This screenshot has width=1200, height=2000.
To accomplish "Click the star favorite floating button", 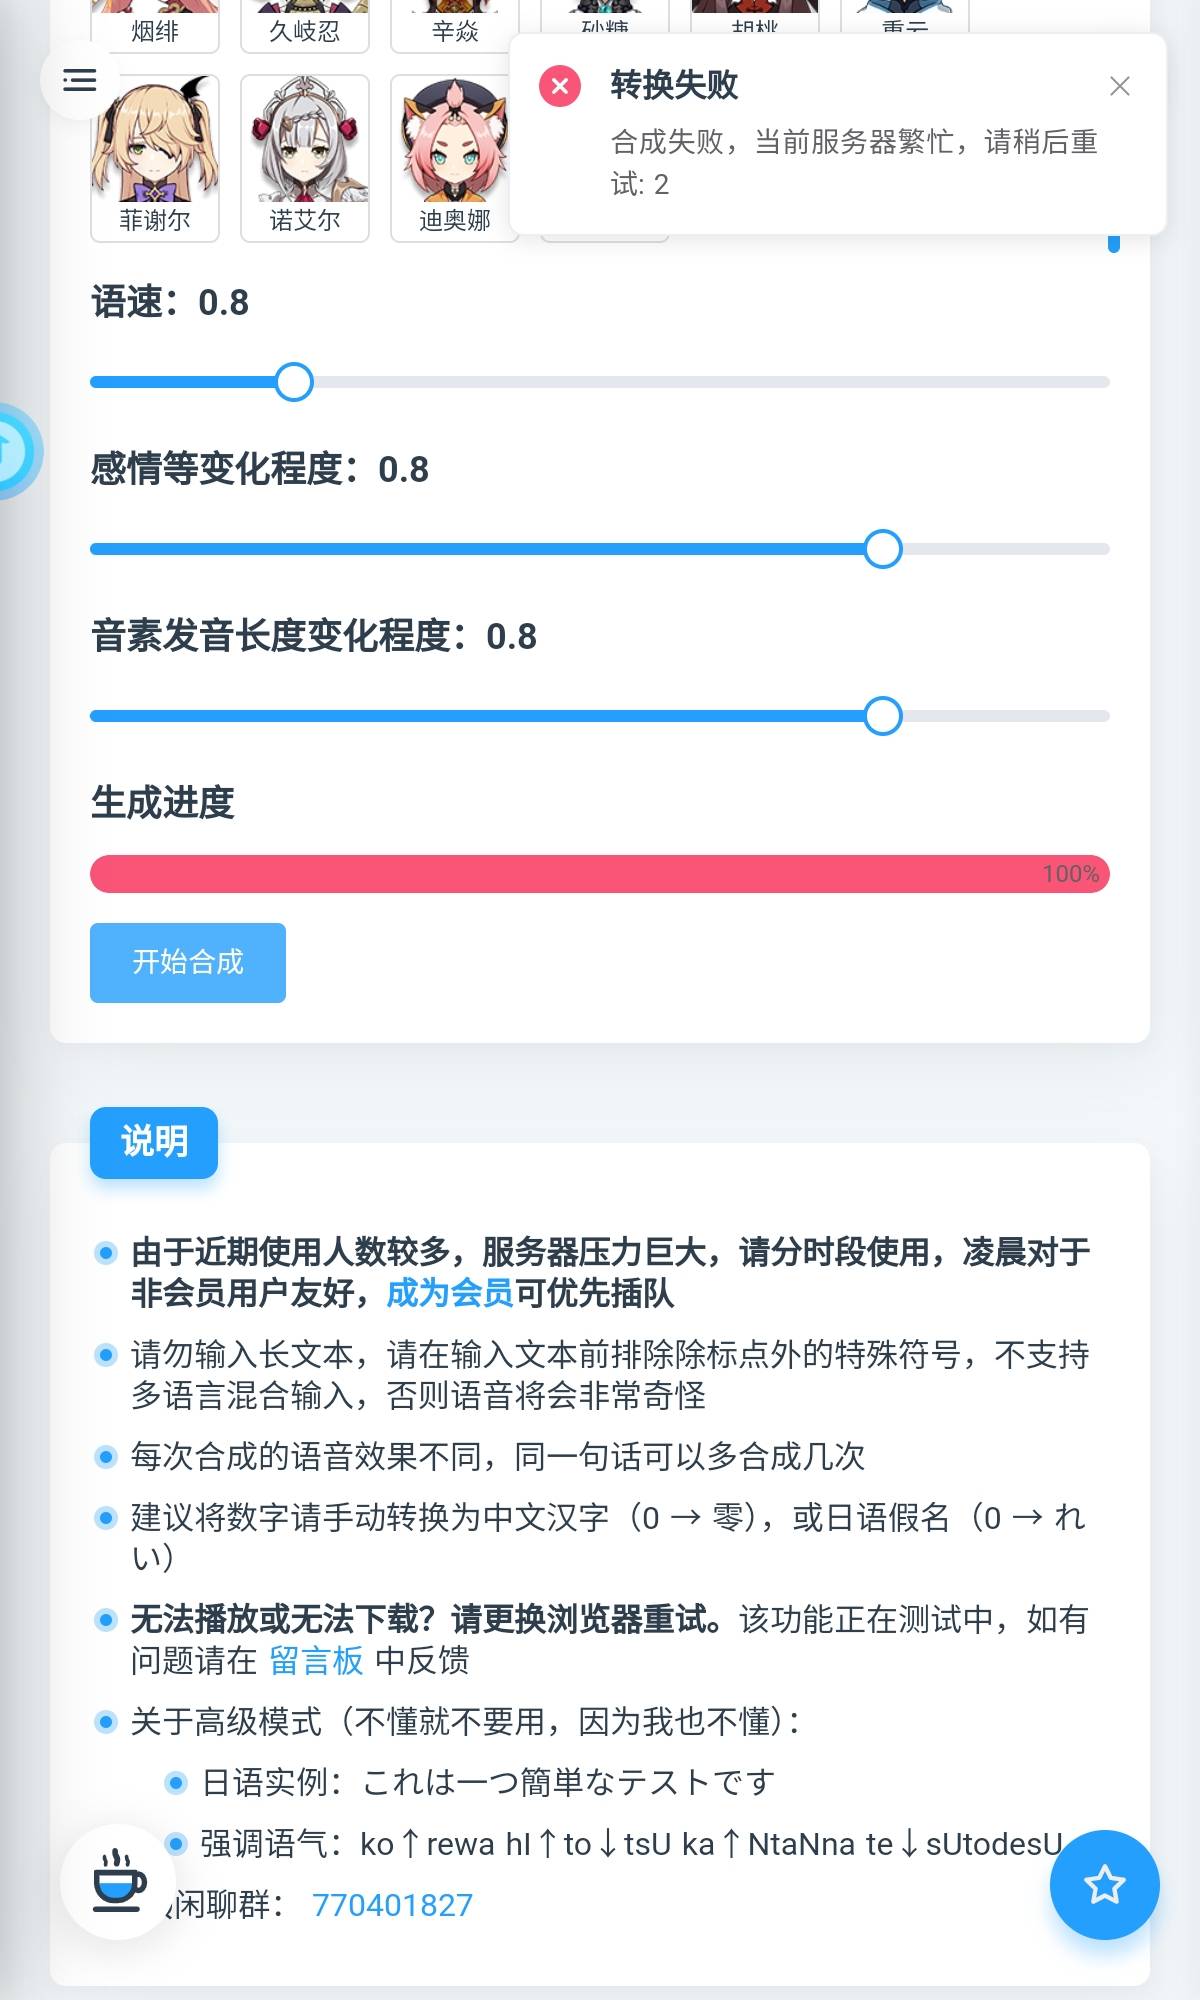I will click(x=1104, y=1885).
